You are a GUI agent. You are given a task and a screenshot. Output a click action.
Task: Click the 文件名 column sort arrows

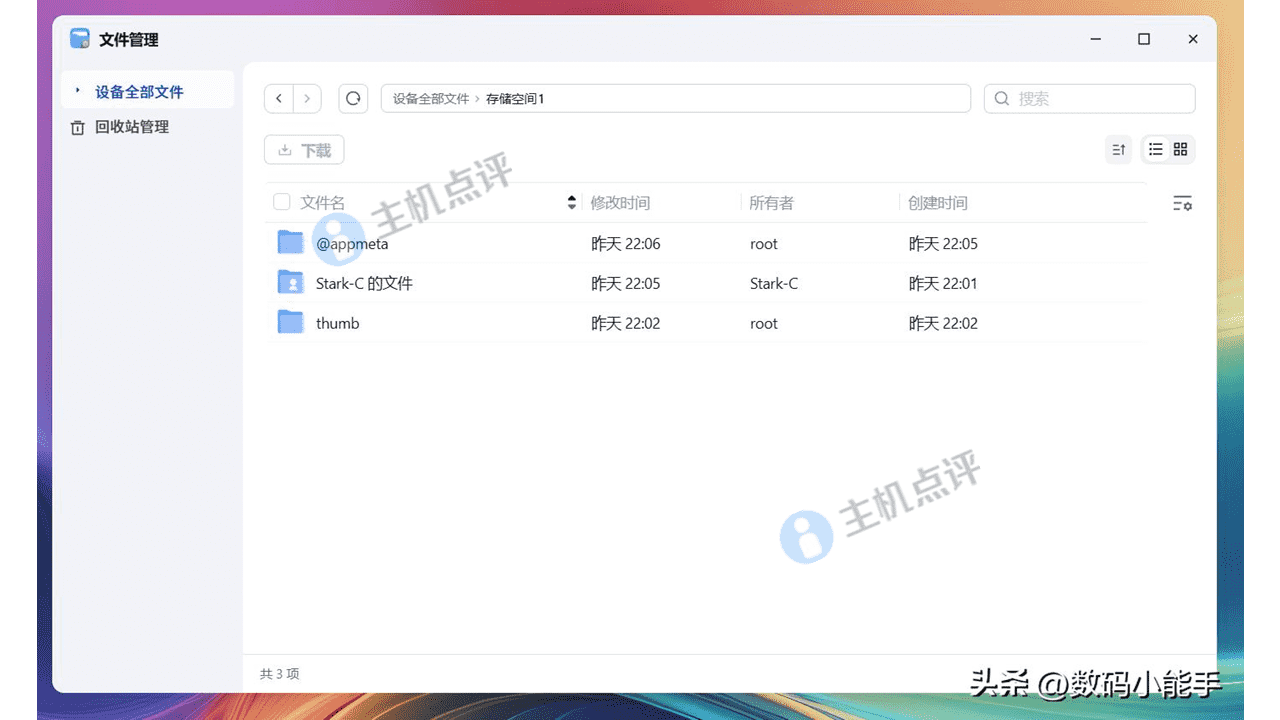click(572, 201)
